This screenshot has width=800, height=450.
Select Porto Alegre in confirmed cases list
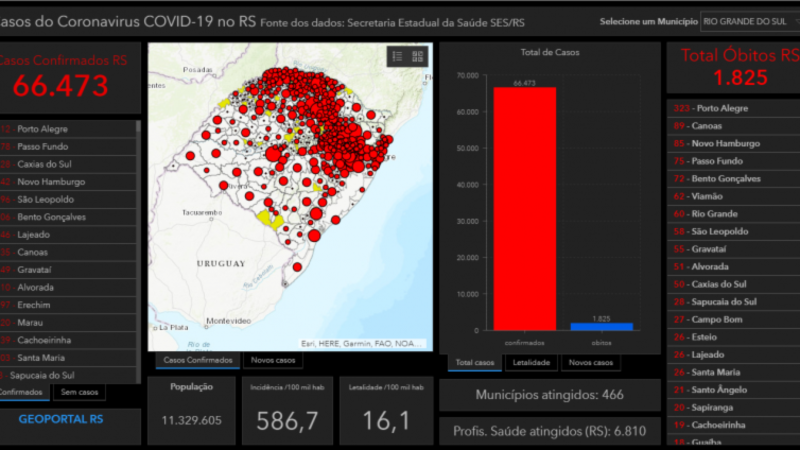68,129
